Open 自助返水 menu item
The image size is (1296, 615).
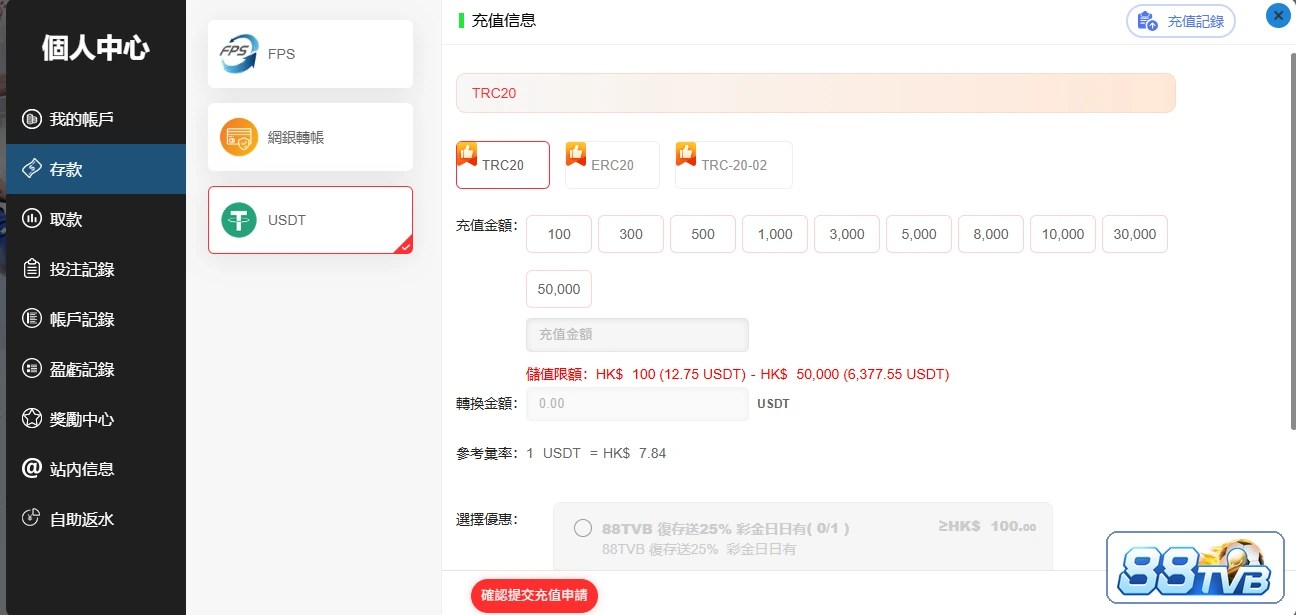click(x=96, y=519)
